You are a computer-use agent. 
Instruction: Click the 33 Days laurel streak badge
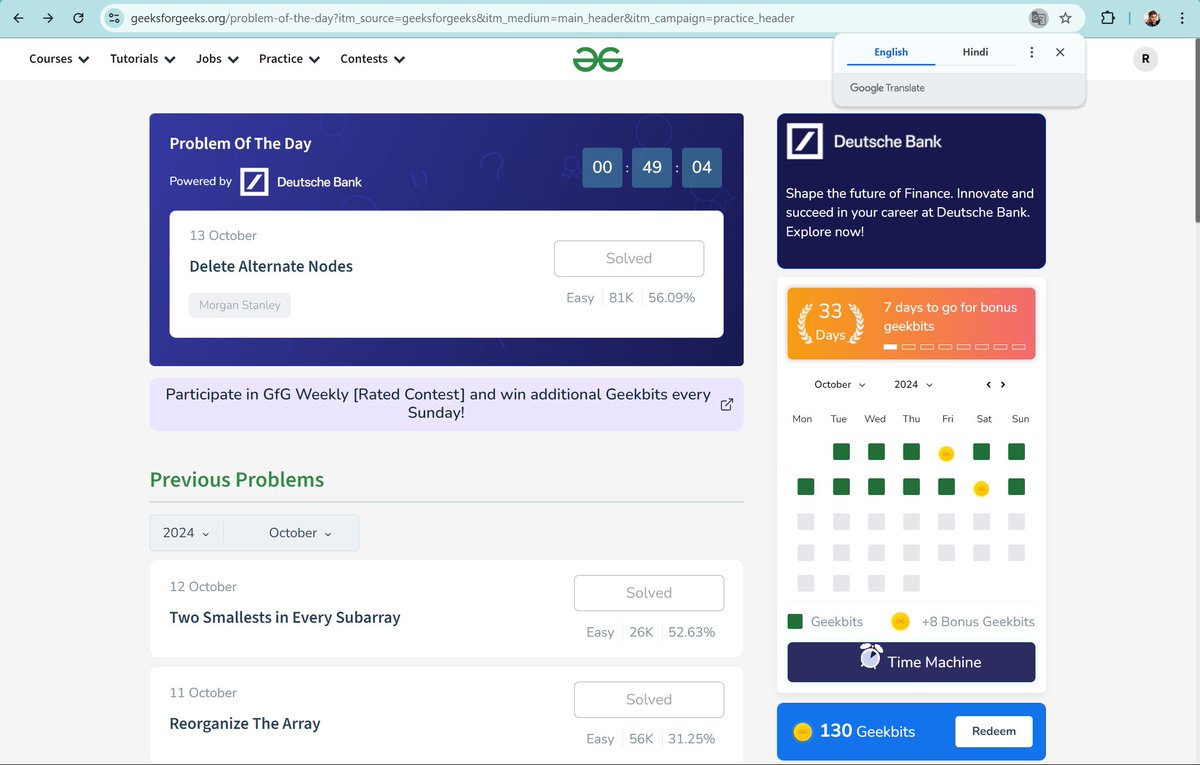point(829,322)
